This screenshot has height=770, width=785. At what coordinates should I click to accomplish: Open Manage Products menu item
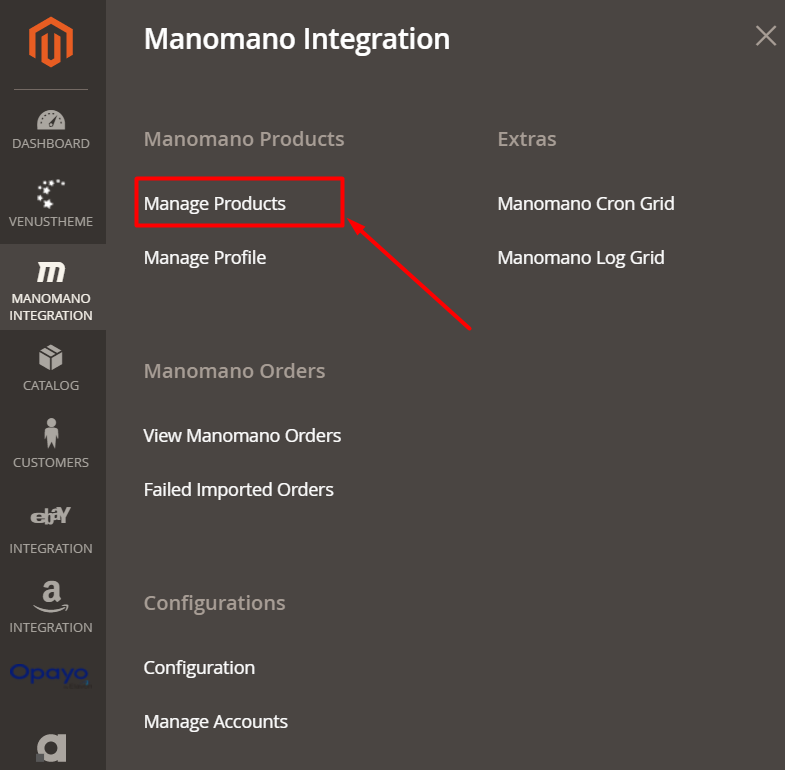coord(215,204)
